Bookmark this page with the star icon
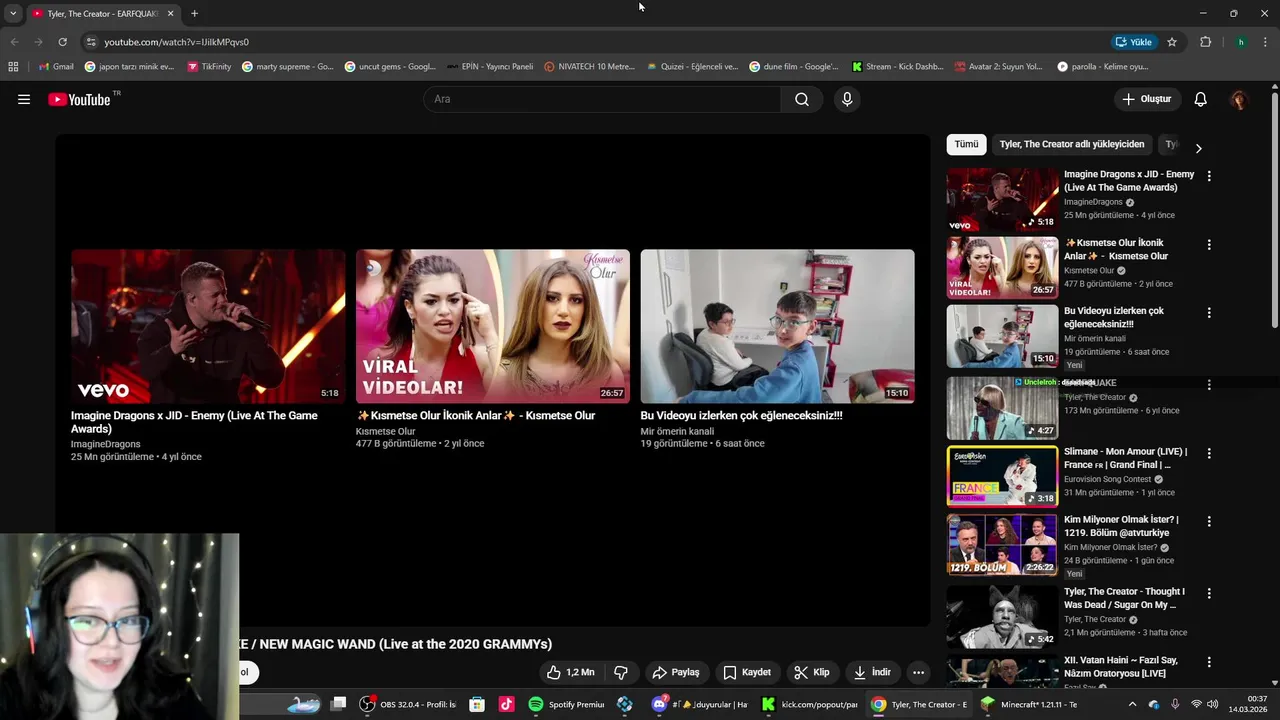 (1172, 42)
